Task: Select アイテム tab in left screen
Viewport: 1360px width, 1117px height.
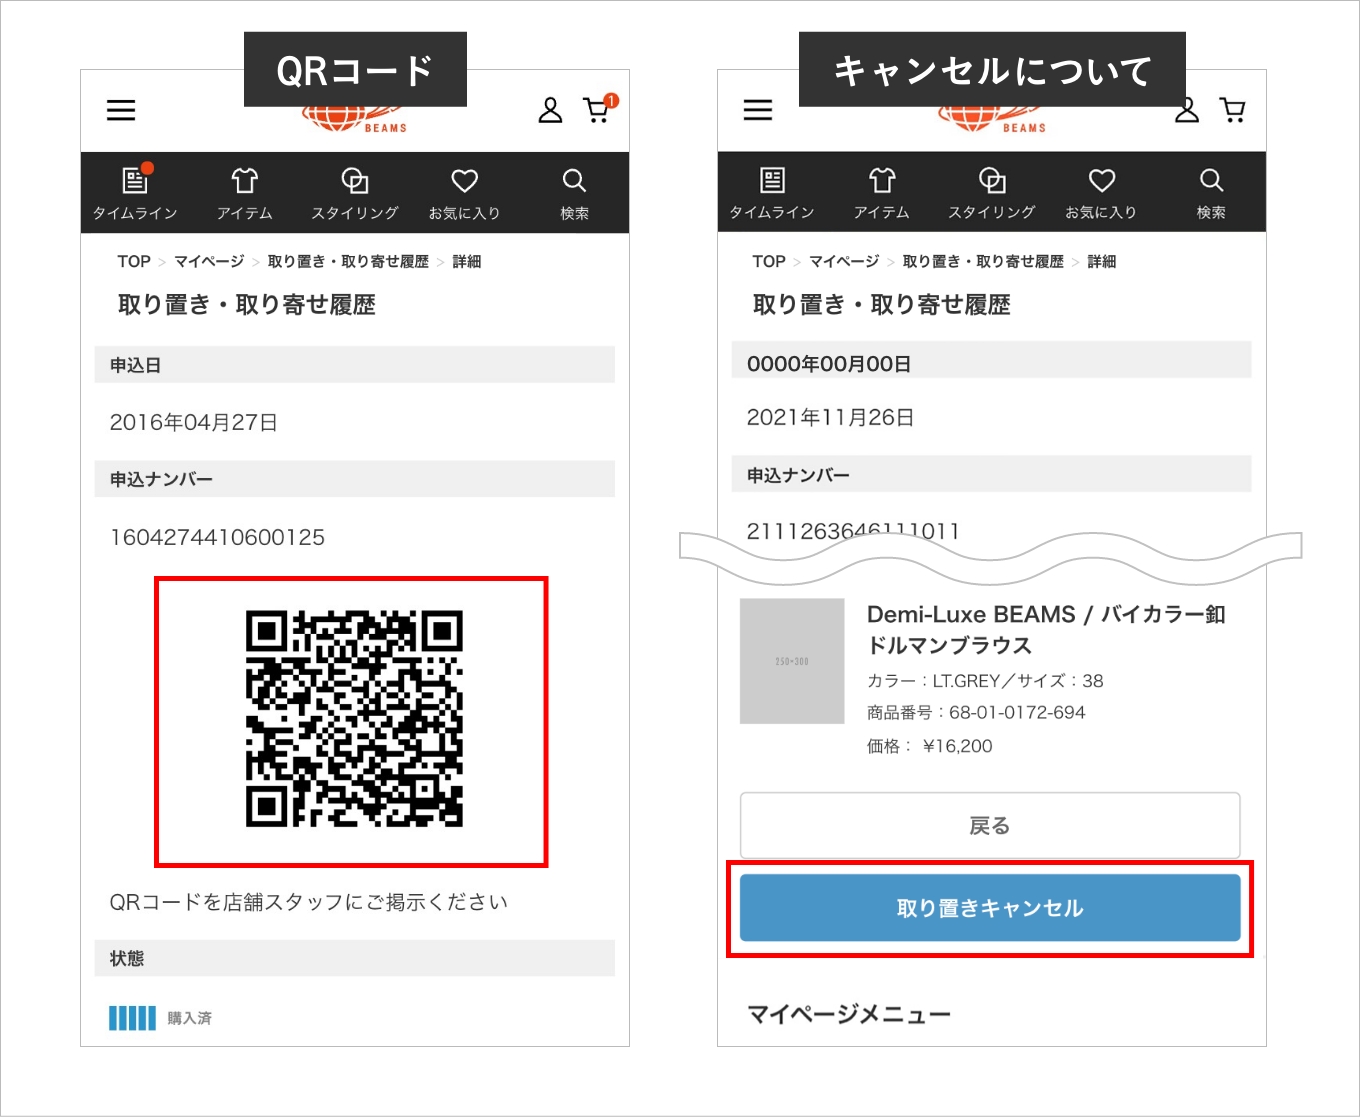Action: [x=245, y=193]
